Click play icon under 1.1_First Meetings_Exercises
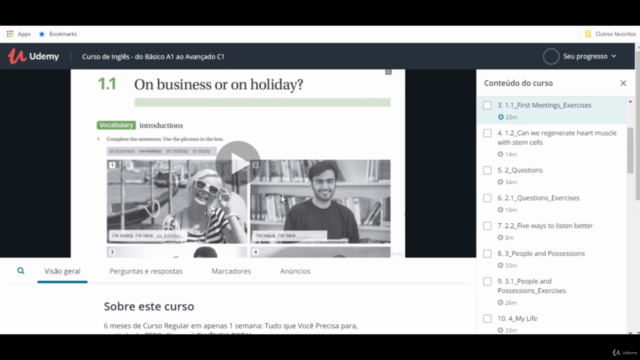This screenshot has height=360, width=640. coord(500,117)
